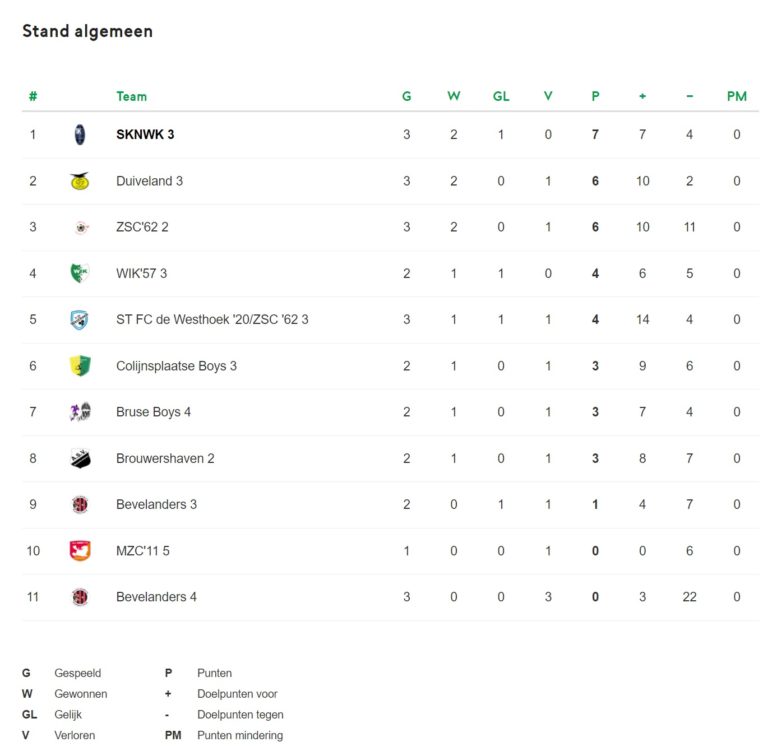Open ST FC de Westhoek '20/ZSC '62 3
The height and width of the screenshot is (751, 777).
point(212,320)
